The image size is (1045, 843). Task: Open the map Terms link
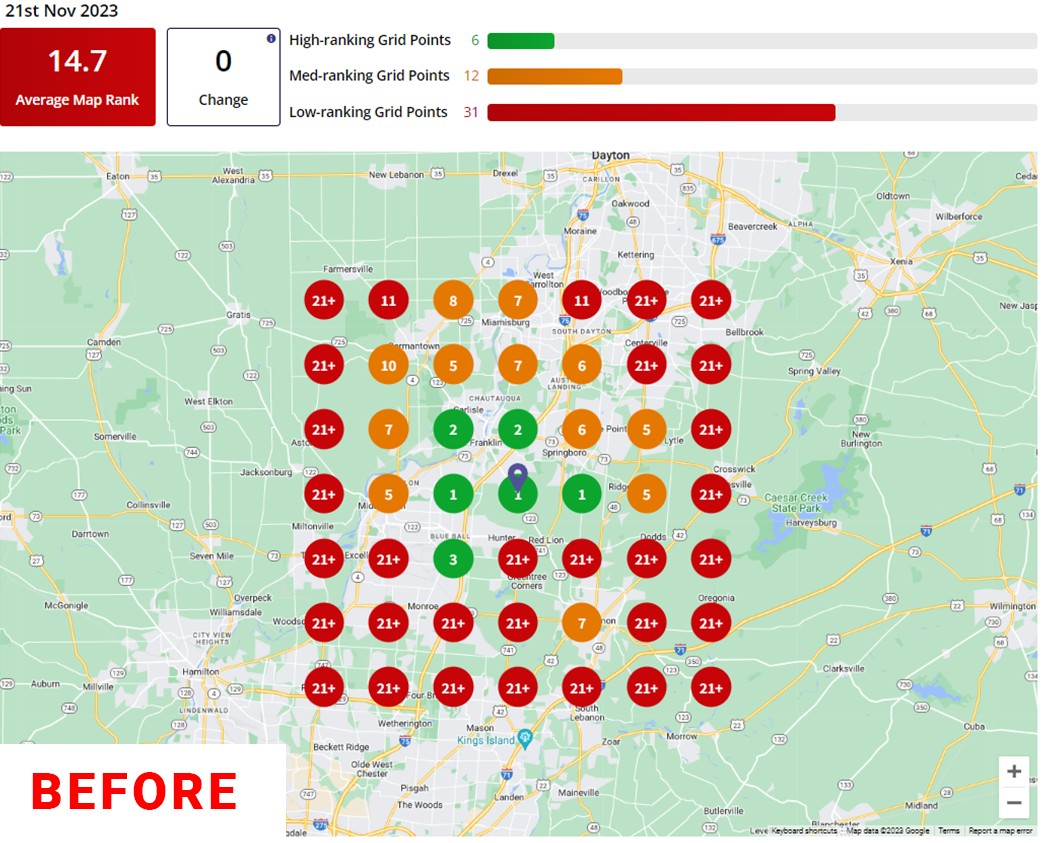point(948,831)
